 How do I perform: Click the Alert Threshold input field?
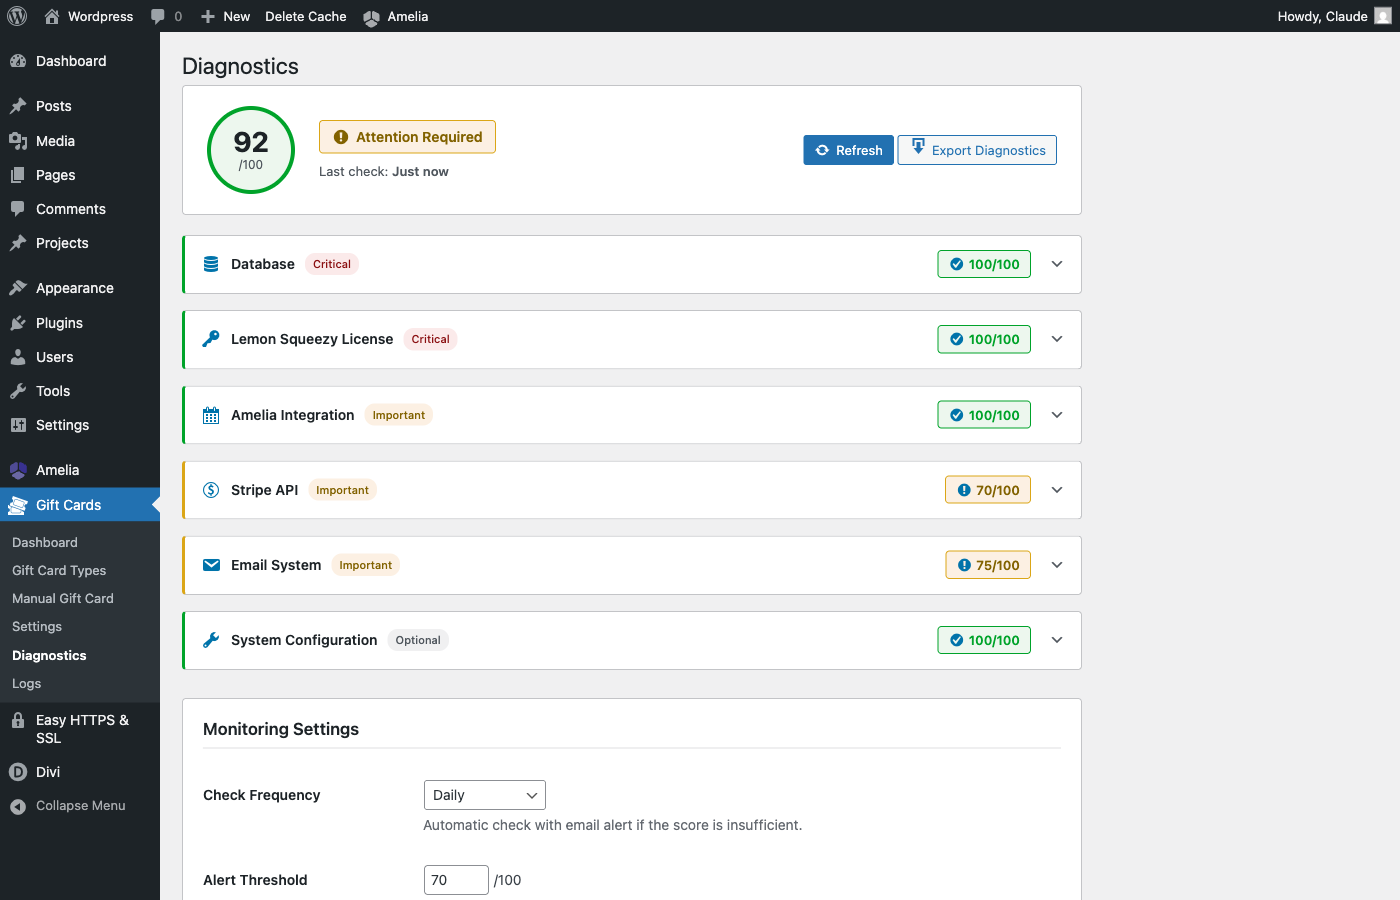click(x=456, y=880)
